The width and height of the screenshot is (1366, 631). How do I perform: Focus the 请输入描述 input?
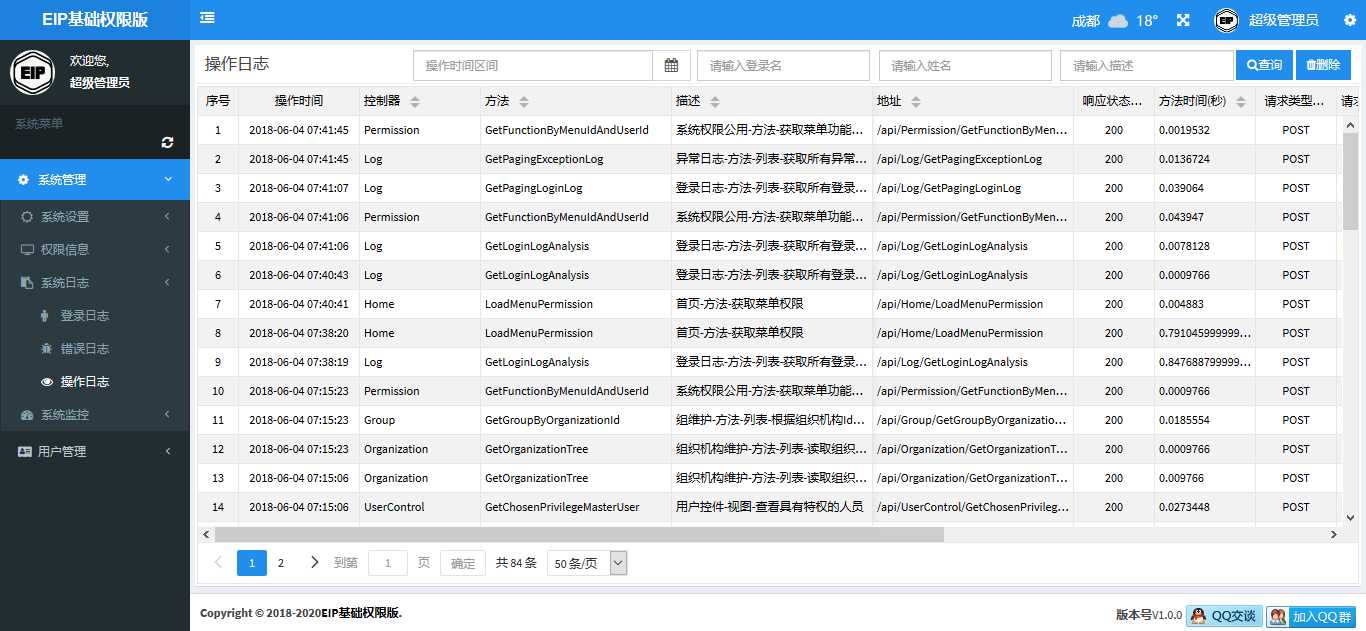[x=1146, y=65]
